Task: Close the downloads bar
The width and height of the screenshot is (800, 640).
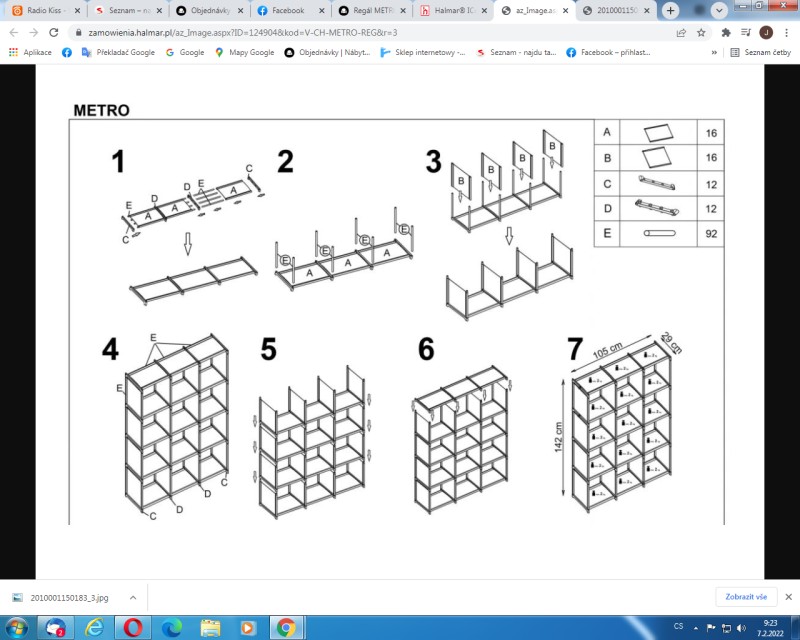Action: pos(788,597)
